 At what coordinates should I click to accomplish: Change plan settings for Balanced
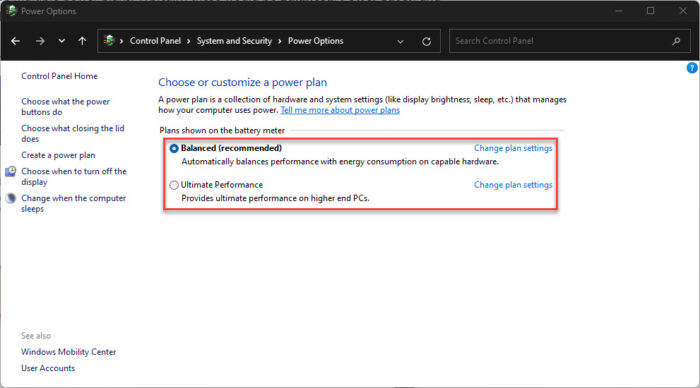coord(513,148)
